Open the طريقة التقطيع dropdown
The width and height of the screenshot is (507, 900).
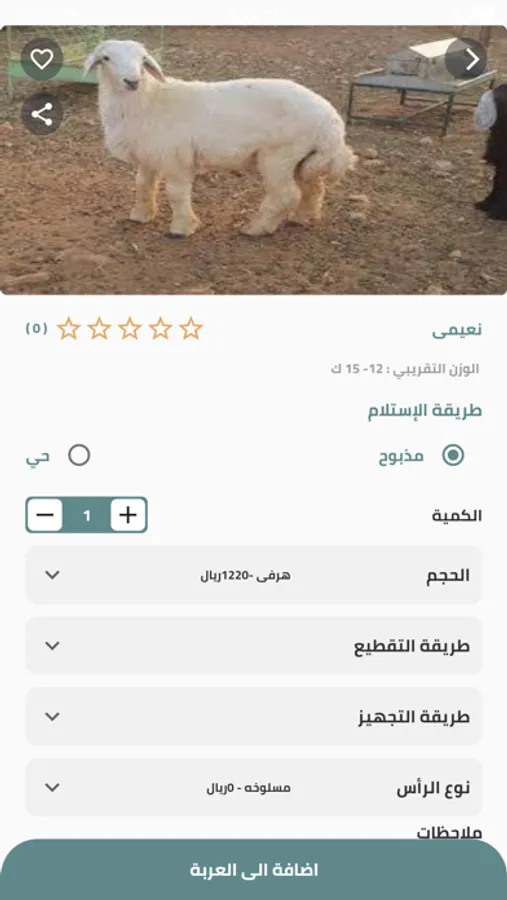(x=253, y=646)
